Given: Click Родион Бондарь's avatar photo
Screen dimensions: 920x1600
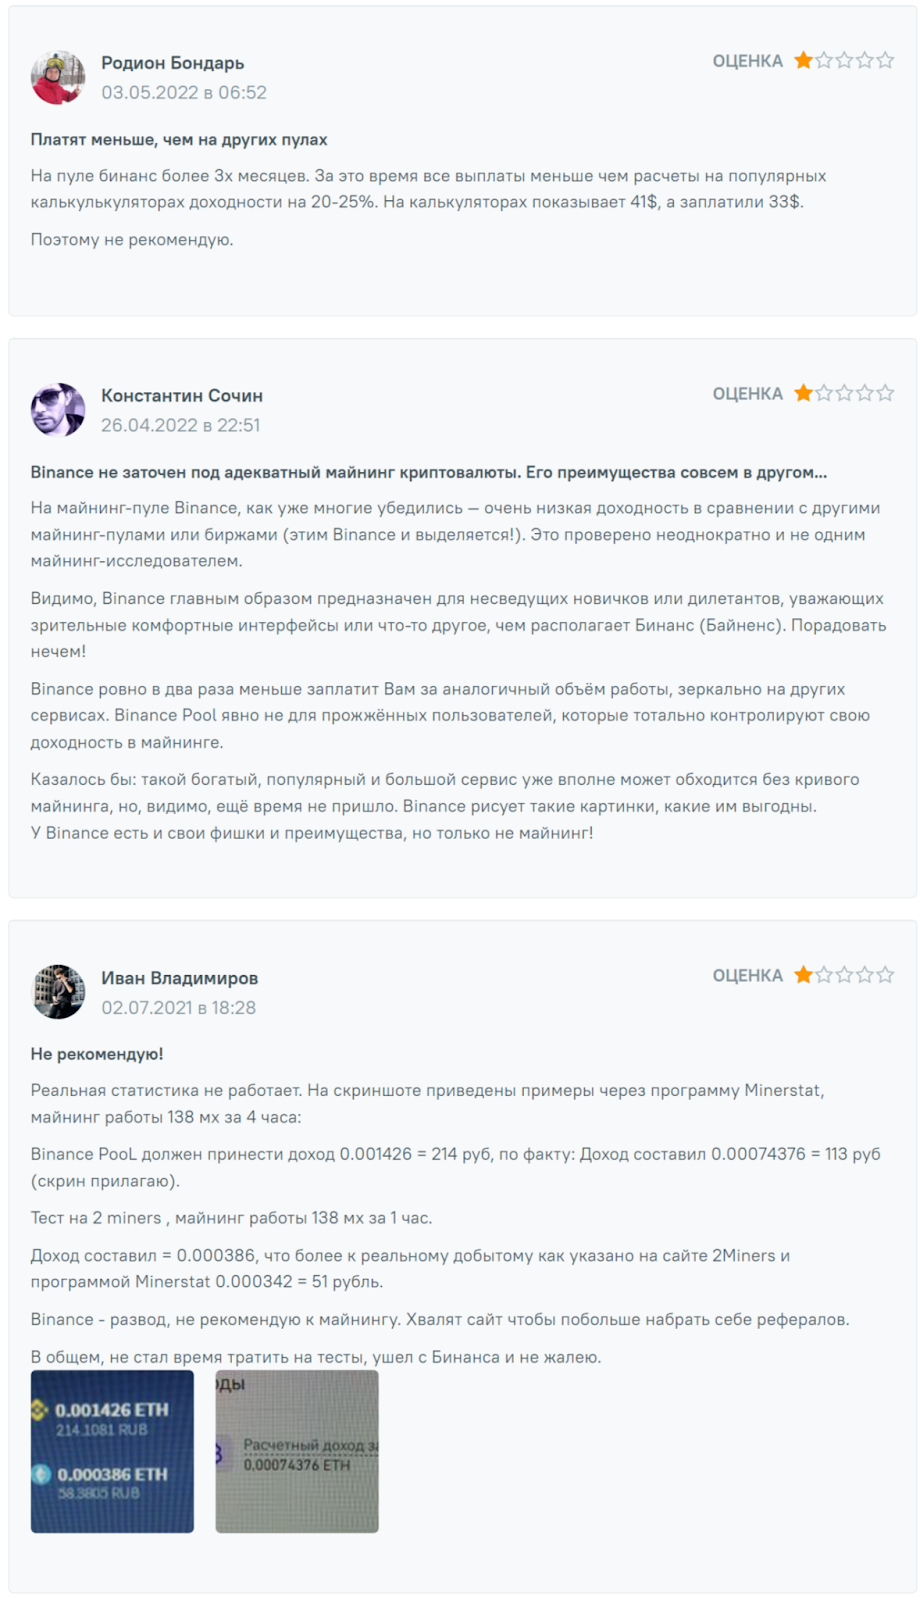Looking at the screenshot, I should point(58,78).
